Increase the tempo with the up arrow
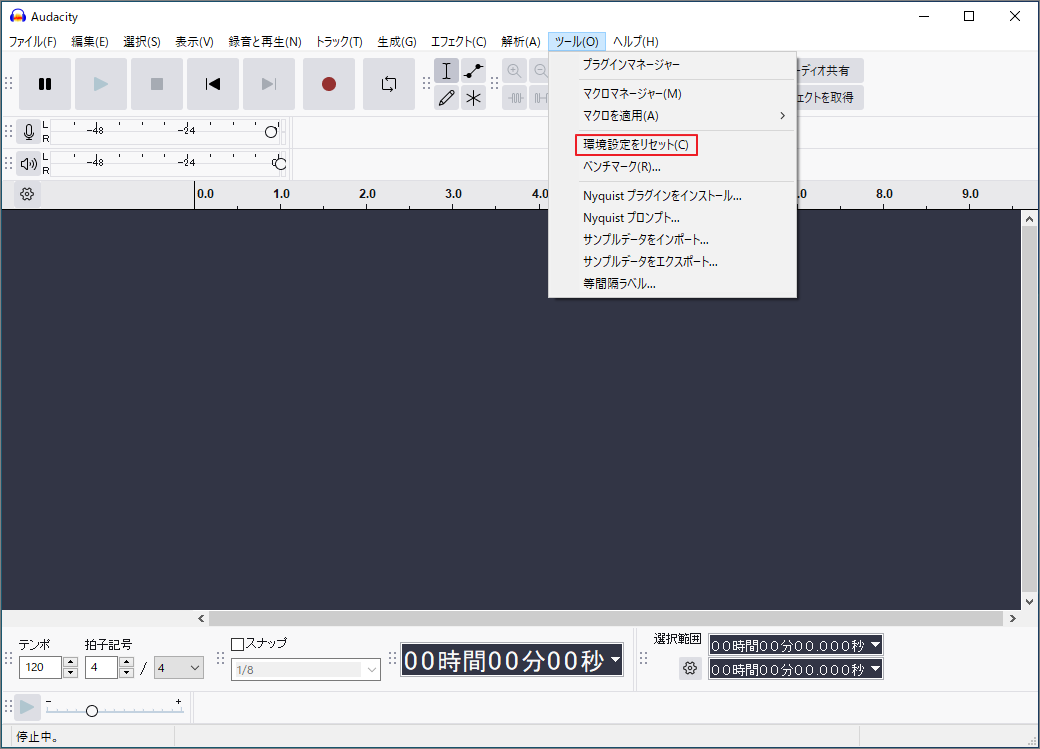This screenshot has height=749, width=1040. [x=71, y=662]
